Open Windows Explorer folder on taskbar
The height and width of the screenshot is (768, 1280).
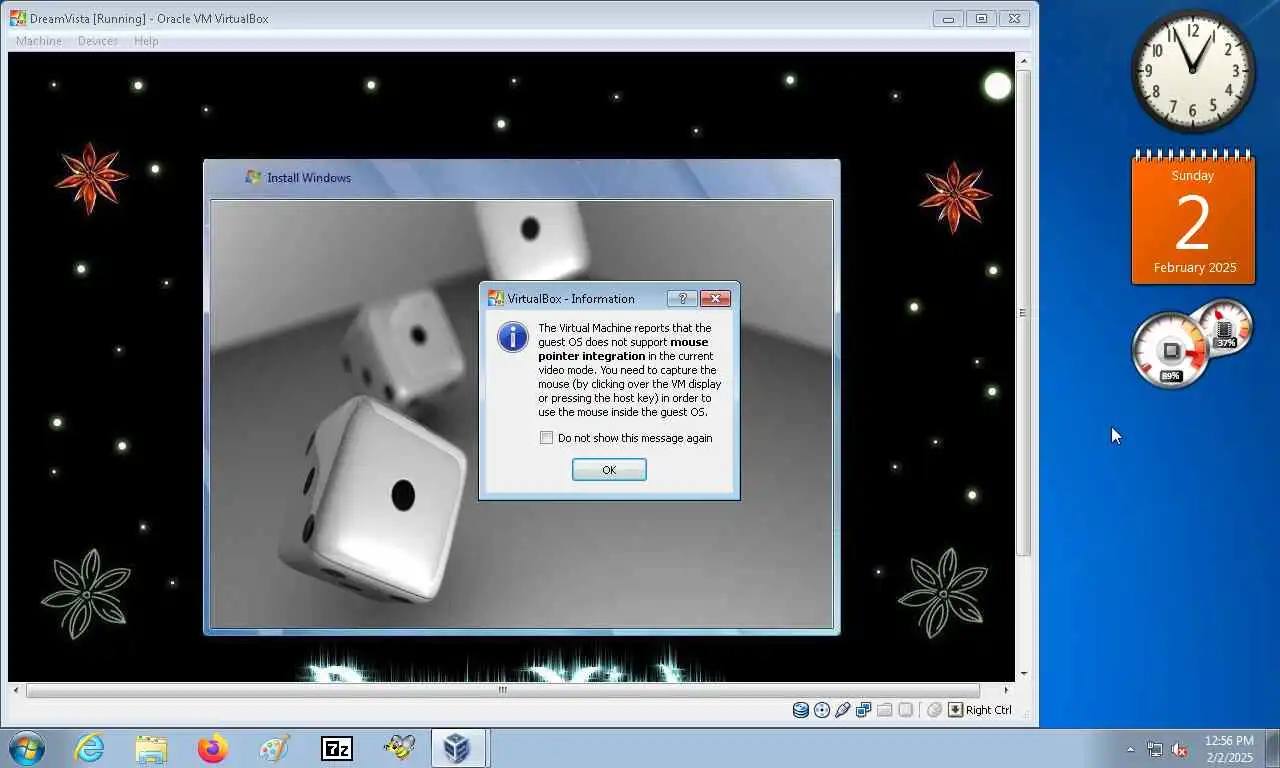(x=151, y=748)
